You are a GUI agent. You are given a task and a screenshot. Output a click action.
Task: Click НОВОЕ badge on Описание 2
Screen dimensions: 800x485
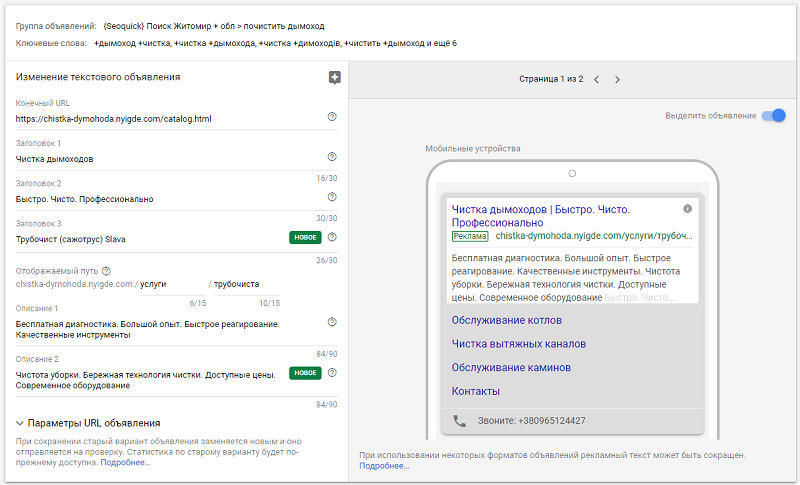click(305, 373)
